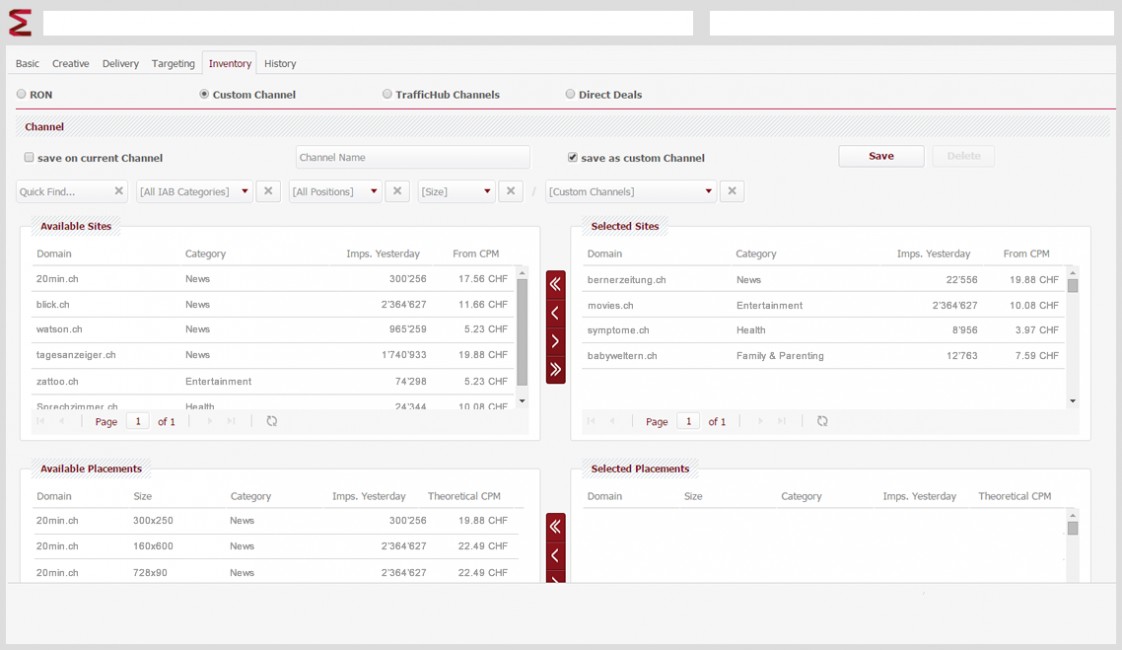Go to next page of Selected Sites

(760, 421)
